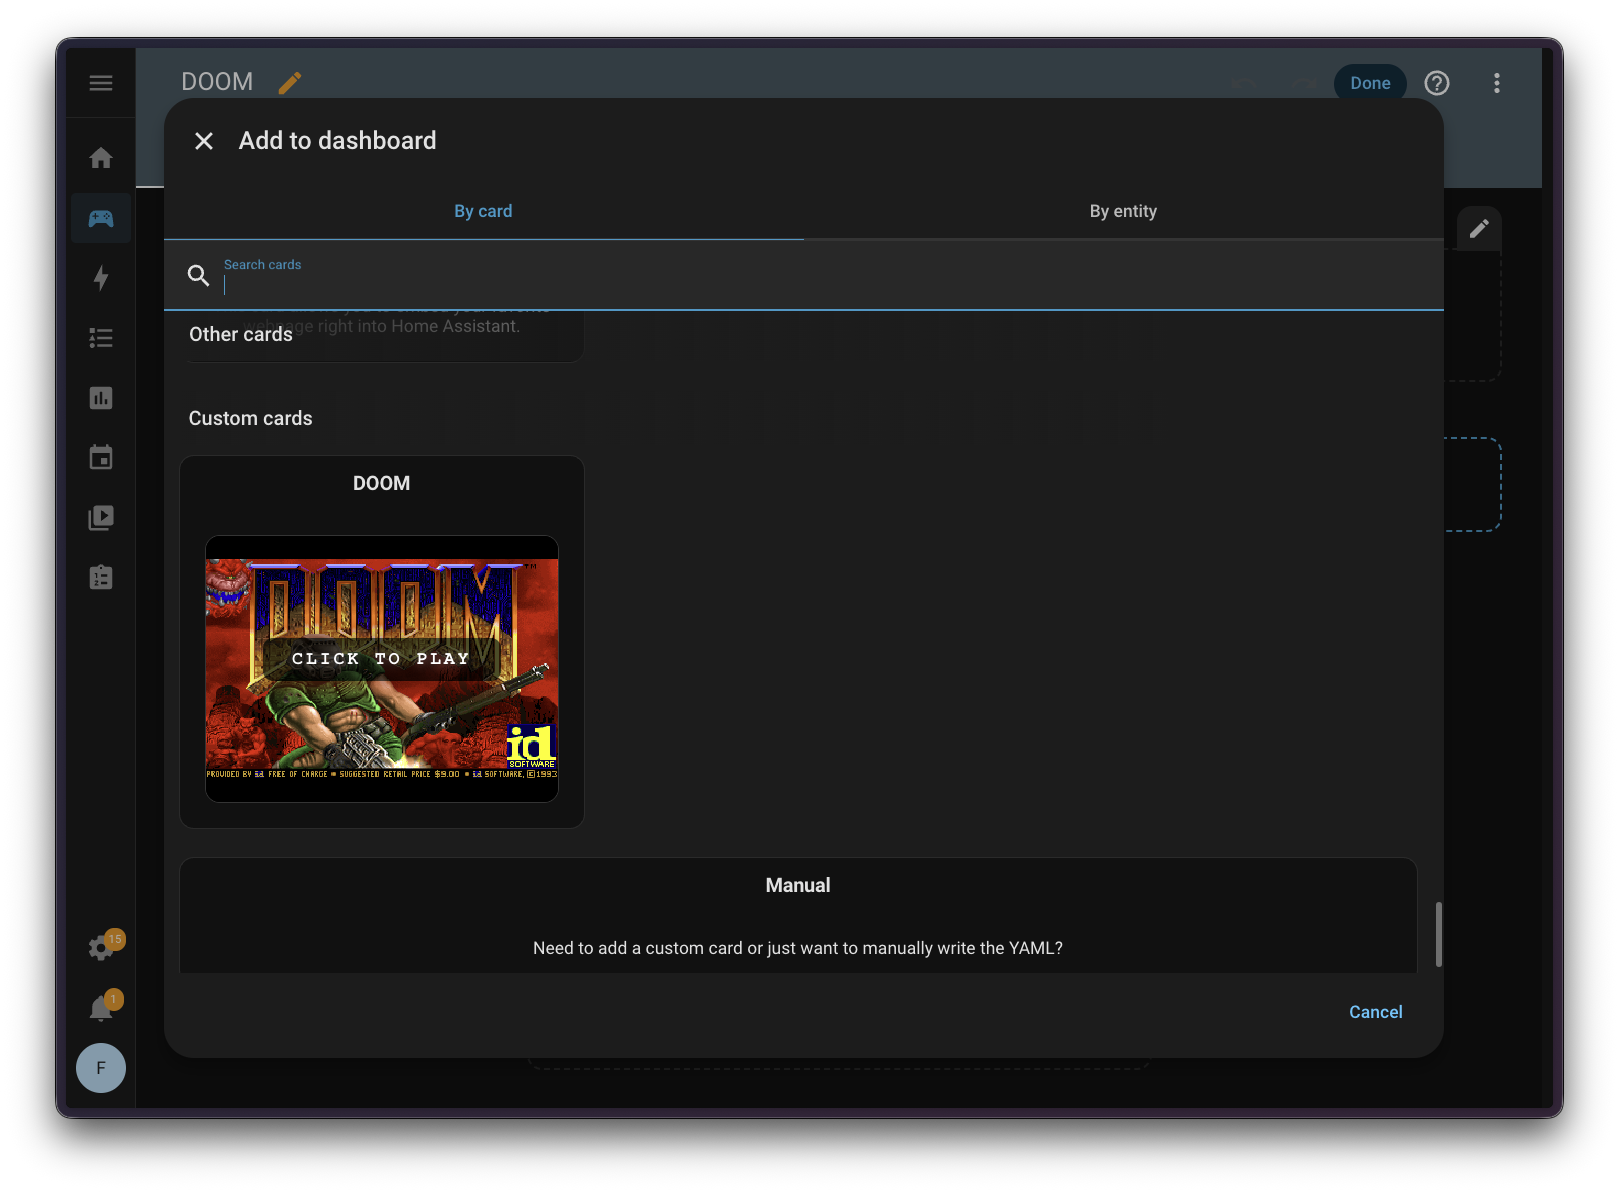This screenshot has height=1192, width=1619.
Task: Open the three-dot overflow menu
Action: coord(1497,83)
